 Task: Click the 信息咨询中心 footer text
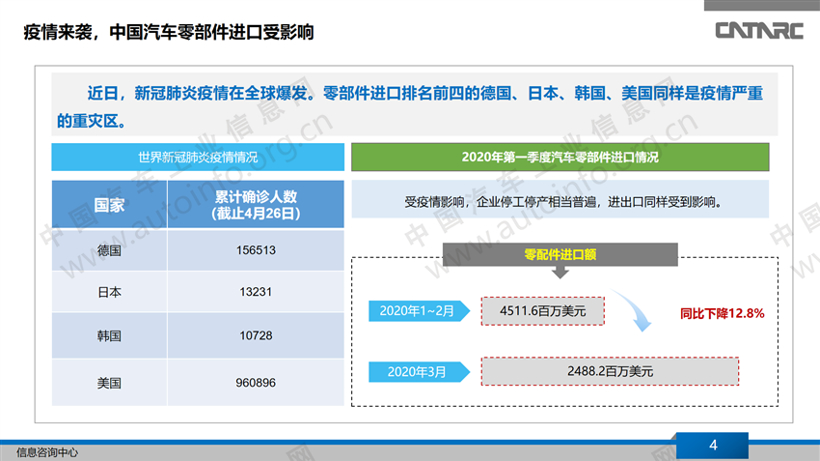coord(42,453)
